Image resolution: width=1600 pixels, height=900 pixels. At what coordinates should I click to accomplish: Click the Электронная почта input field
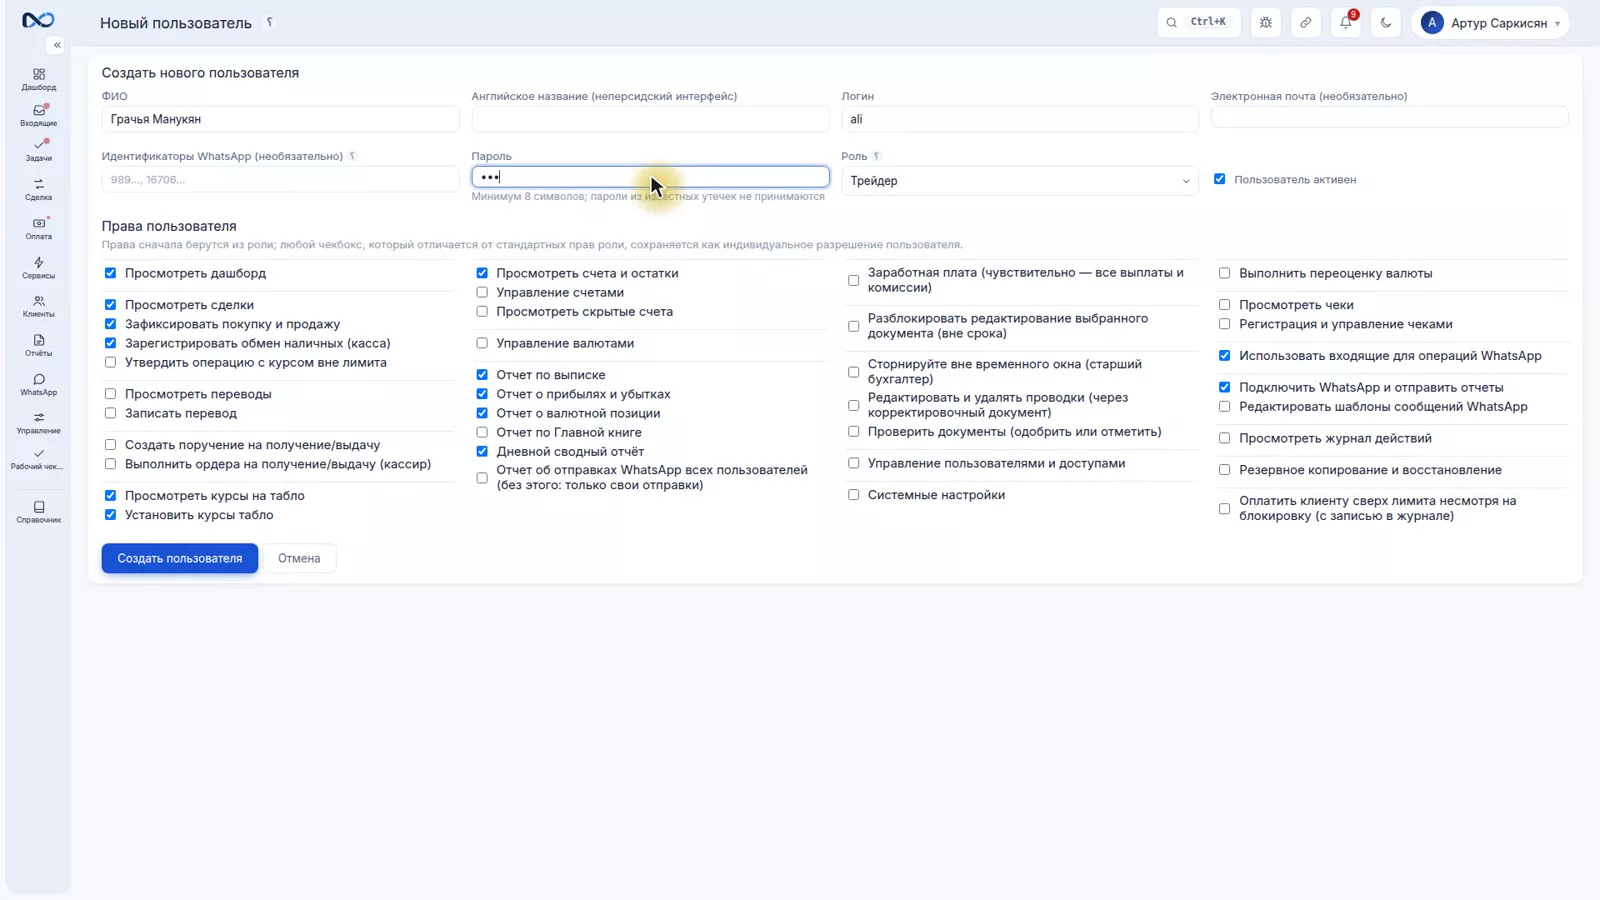tap(1389, 118)
